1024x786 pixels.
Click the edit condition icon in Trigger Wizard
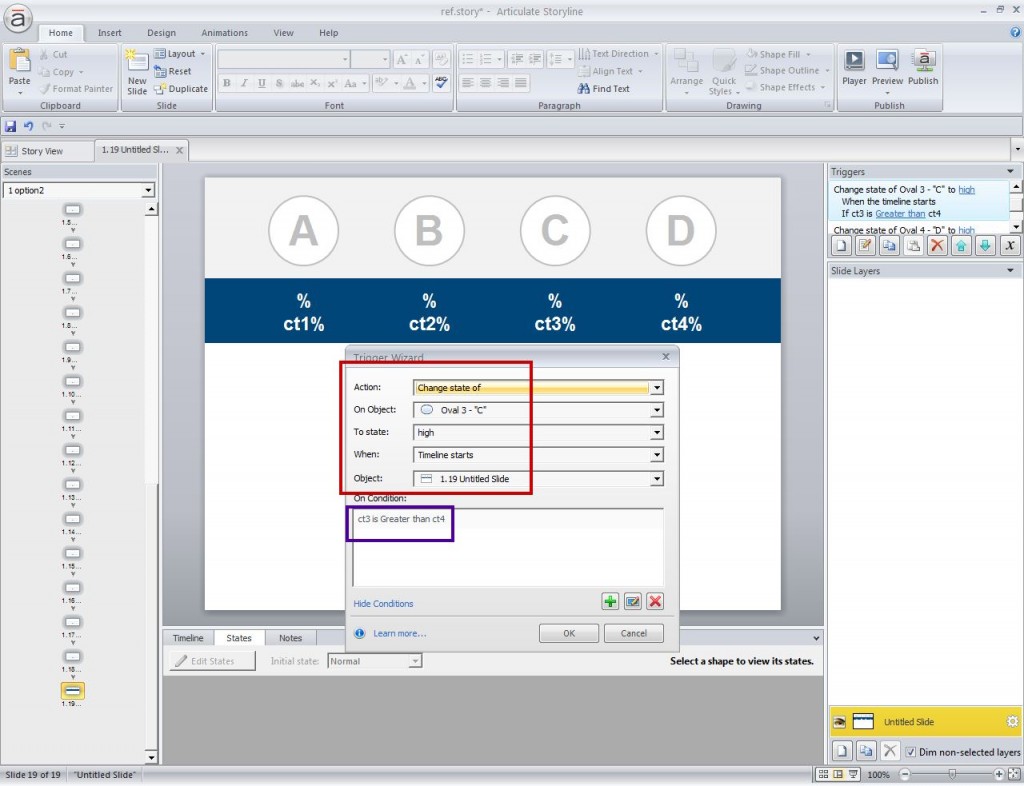pos(632,601)
